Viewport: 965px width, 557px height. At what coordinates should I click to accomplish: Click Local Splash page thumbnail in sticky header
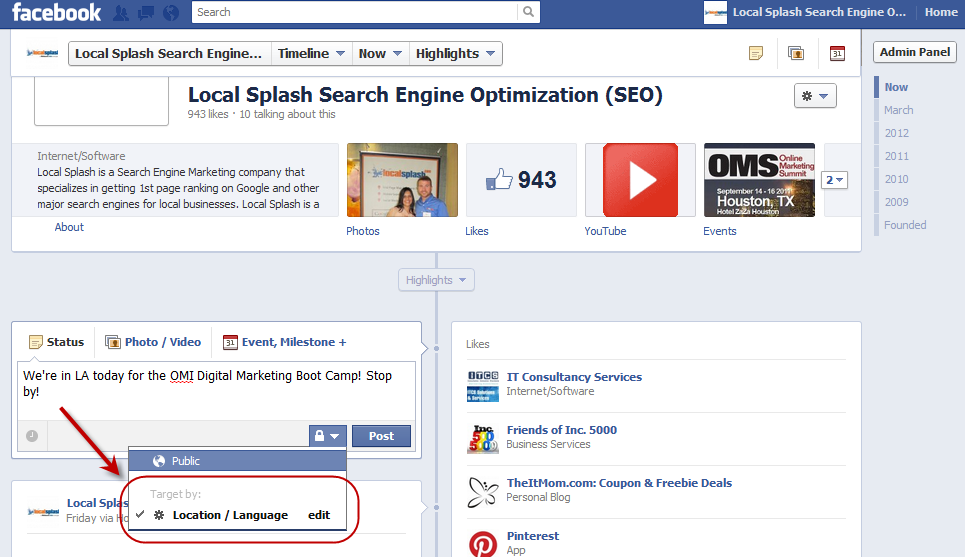[x=42, y=54]
